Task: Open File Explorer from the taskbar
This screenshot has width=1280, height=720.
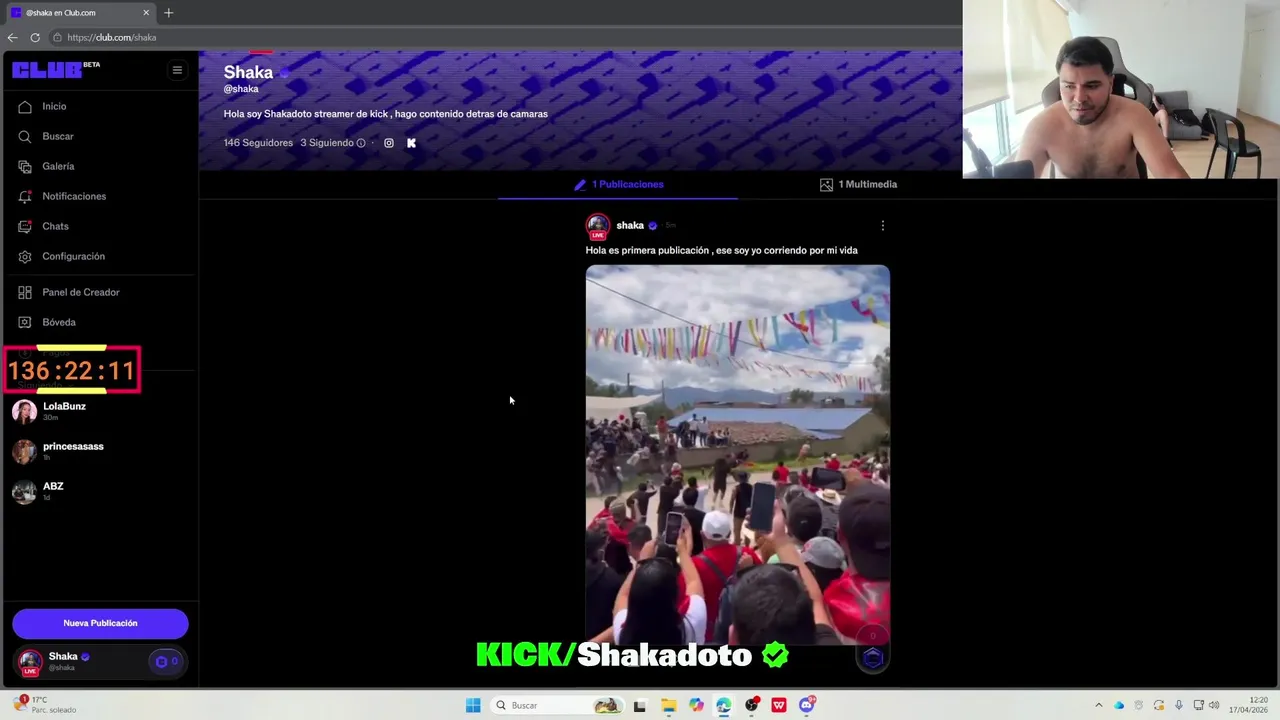Action: [x=668, y=705]
